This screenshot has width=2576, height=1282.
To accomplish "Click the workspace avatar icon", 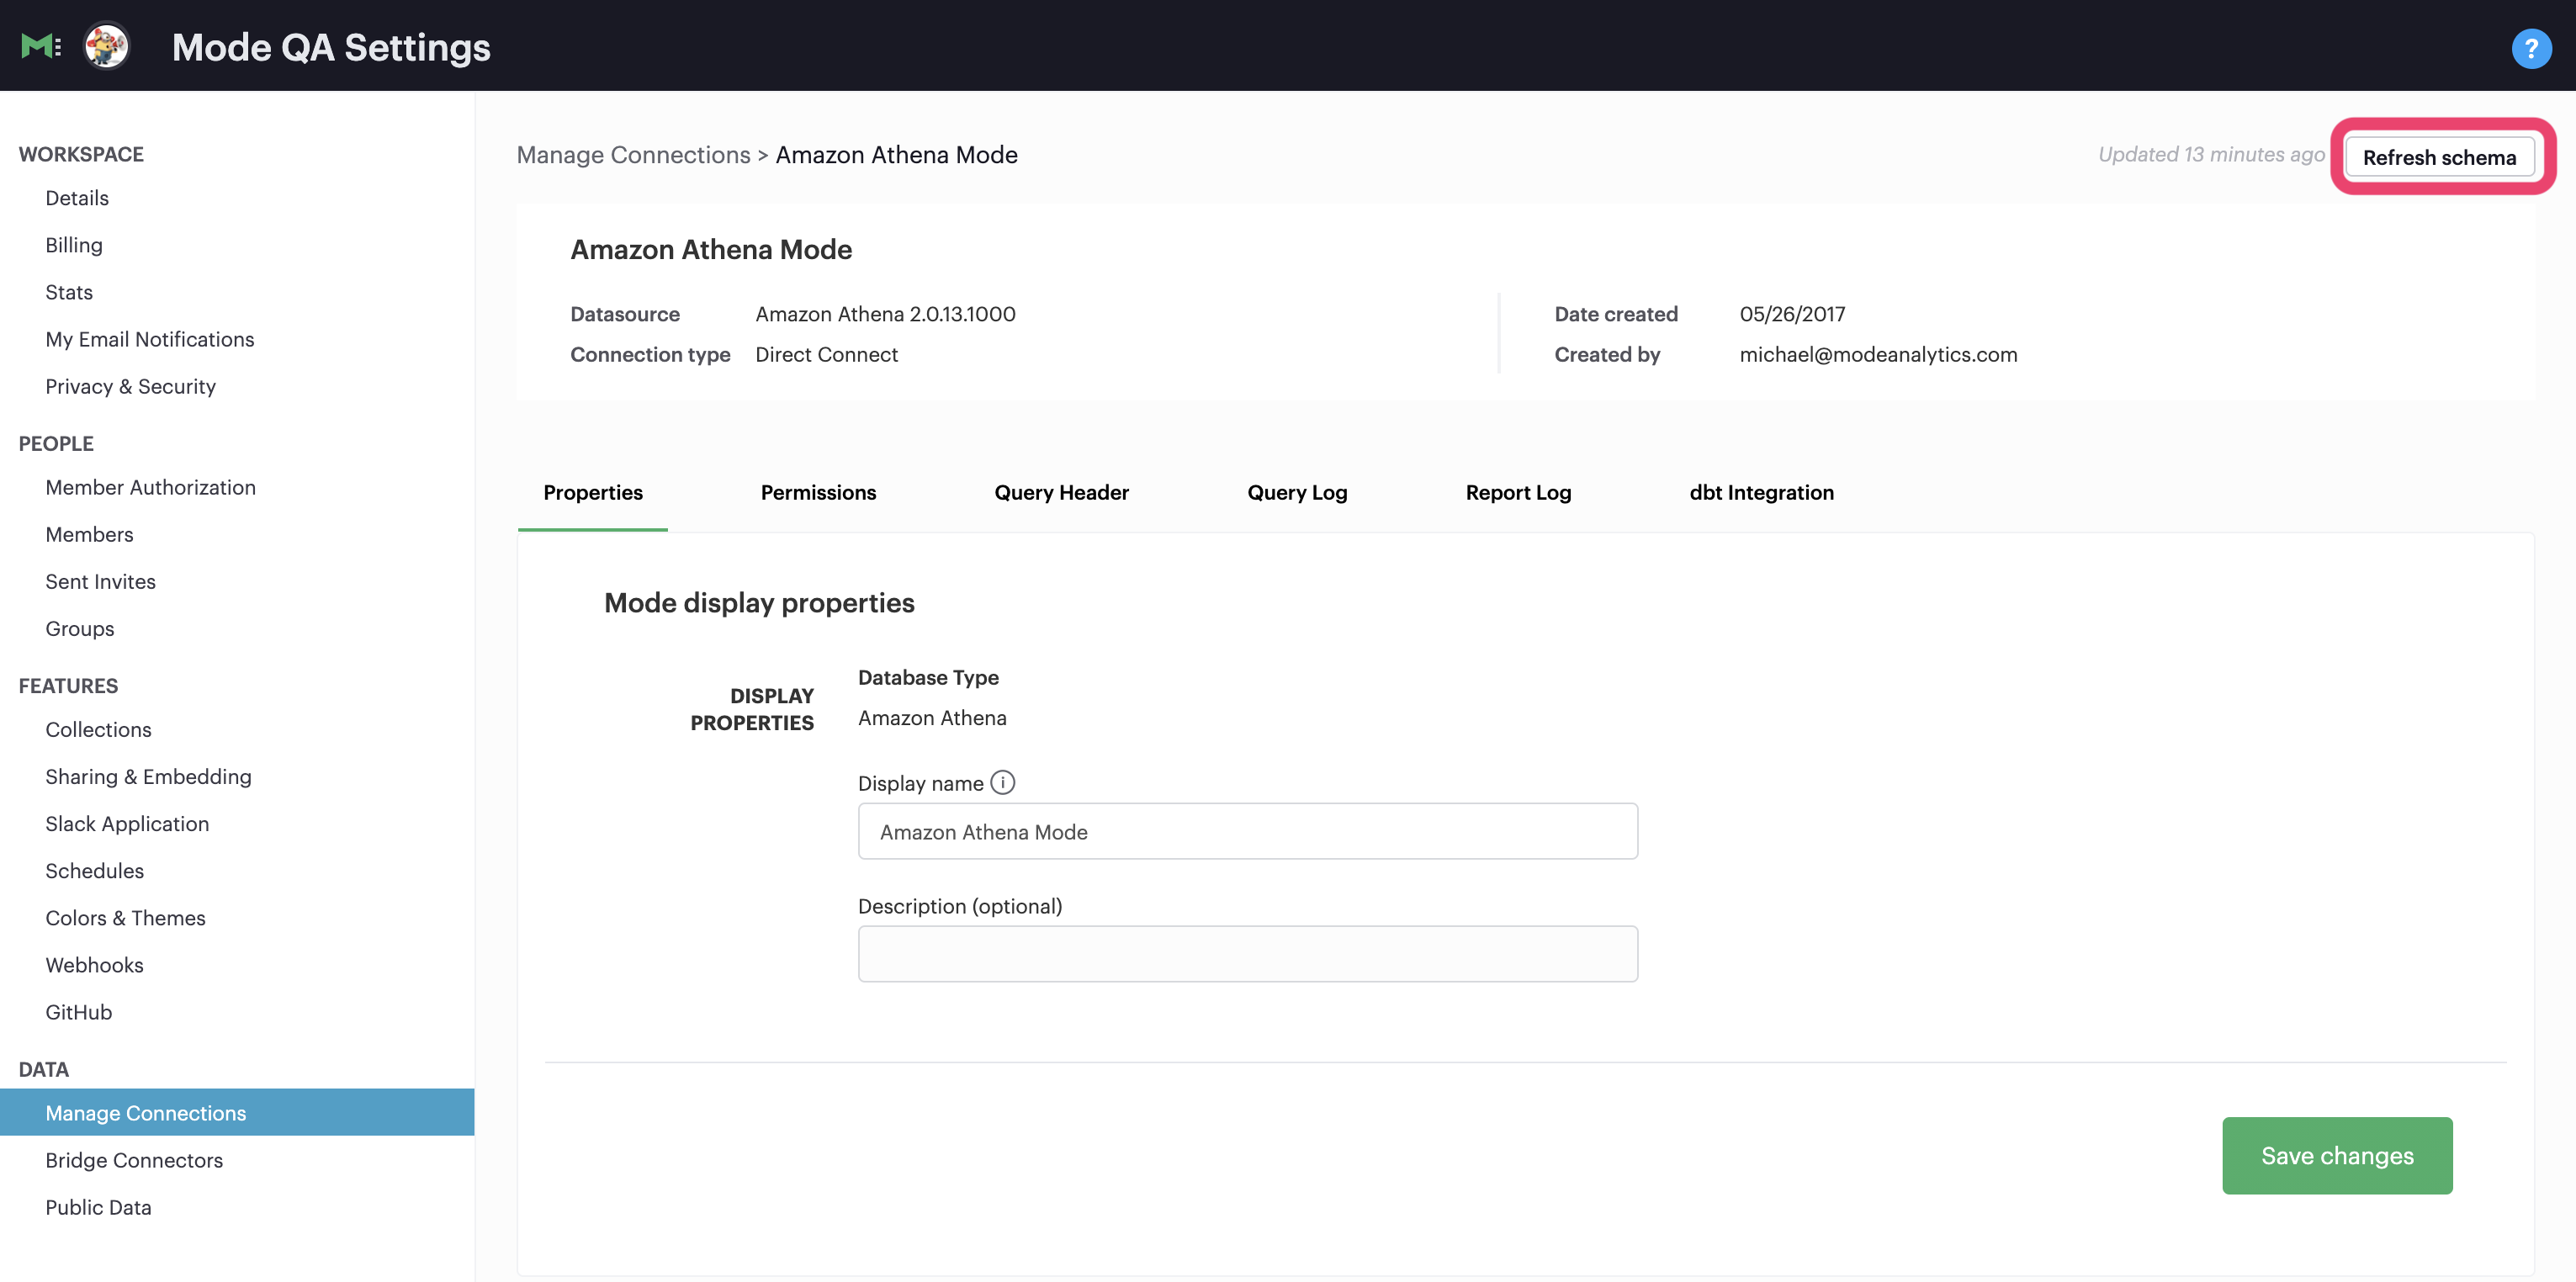I will point(105,45).
